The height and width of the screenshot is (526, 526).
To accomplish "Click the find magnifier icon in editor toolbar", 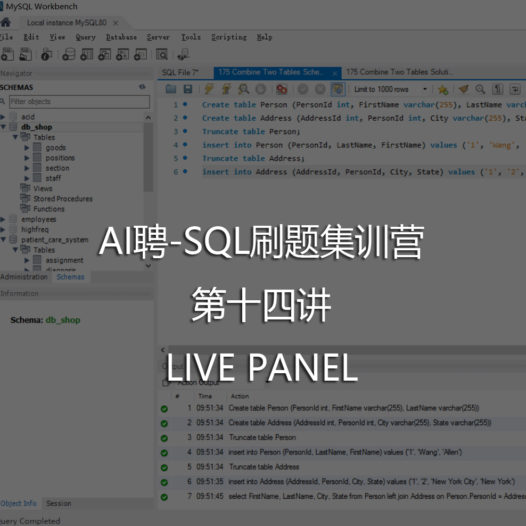I will [x=480, y=89].
